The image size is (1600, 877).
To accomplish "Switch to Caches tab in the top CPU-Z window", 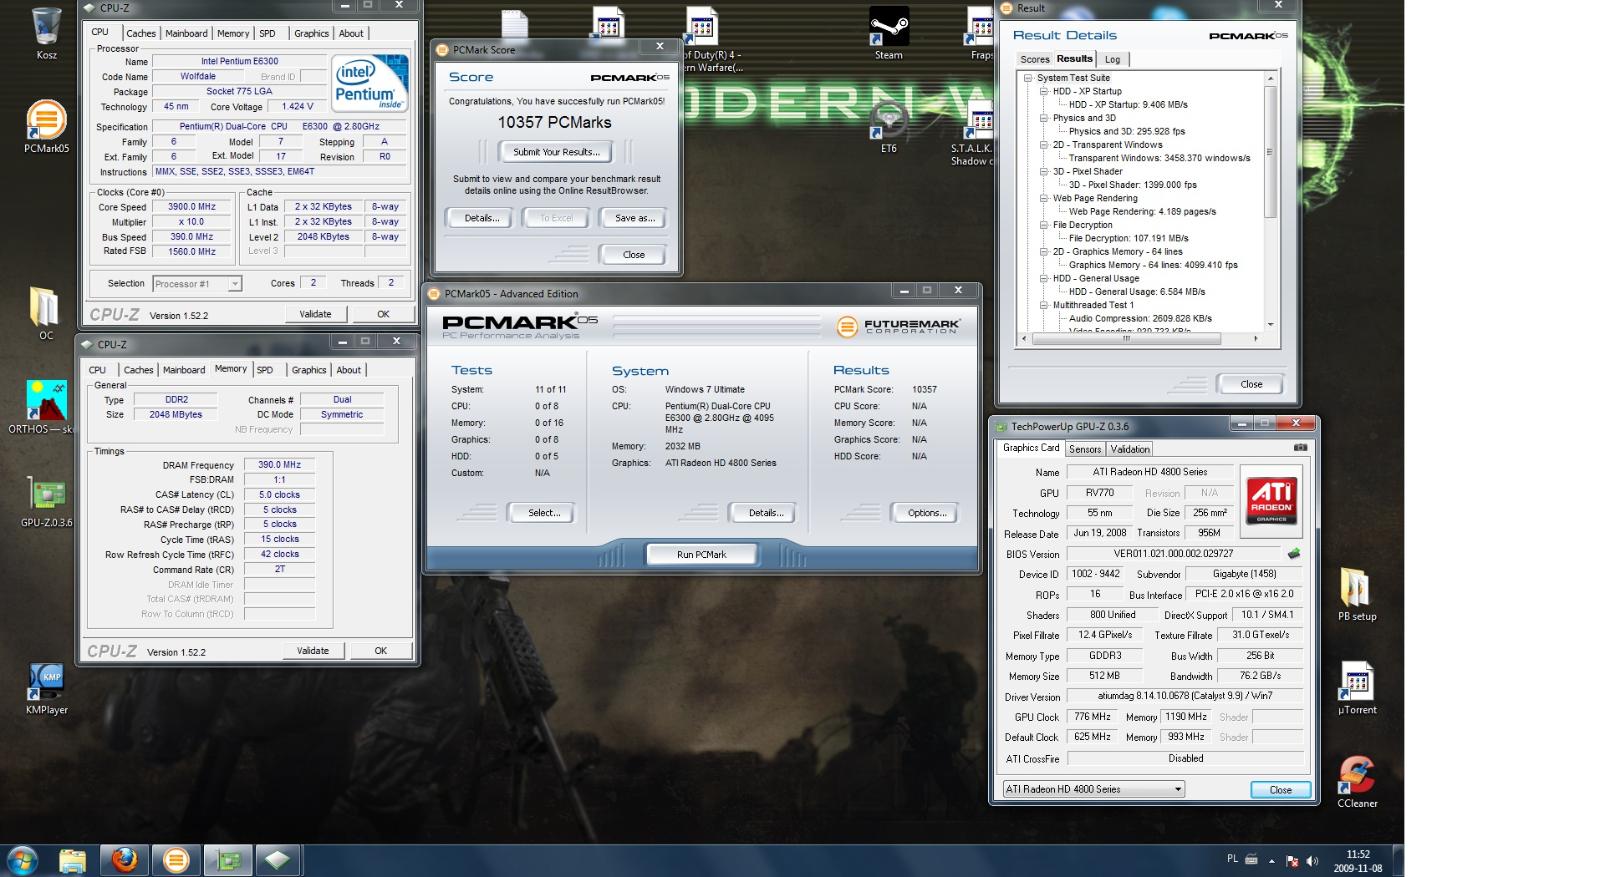I will [x=140, y=33].
